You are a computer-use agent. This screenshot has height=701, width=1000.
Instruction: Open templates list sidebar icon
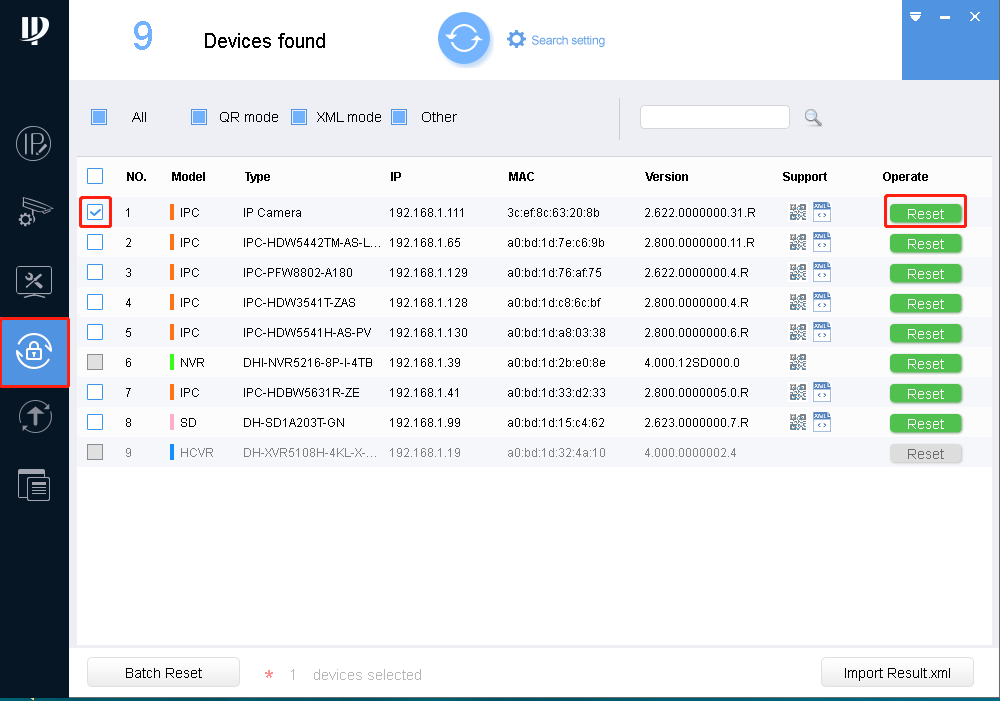(x=34, y=485)
